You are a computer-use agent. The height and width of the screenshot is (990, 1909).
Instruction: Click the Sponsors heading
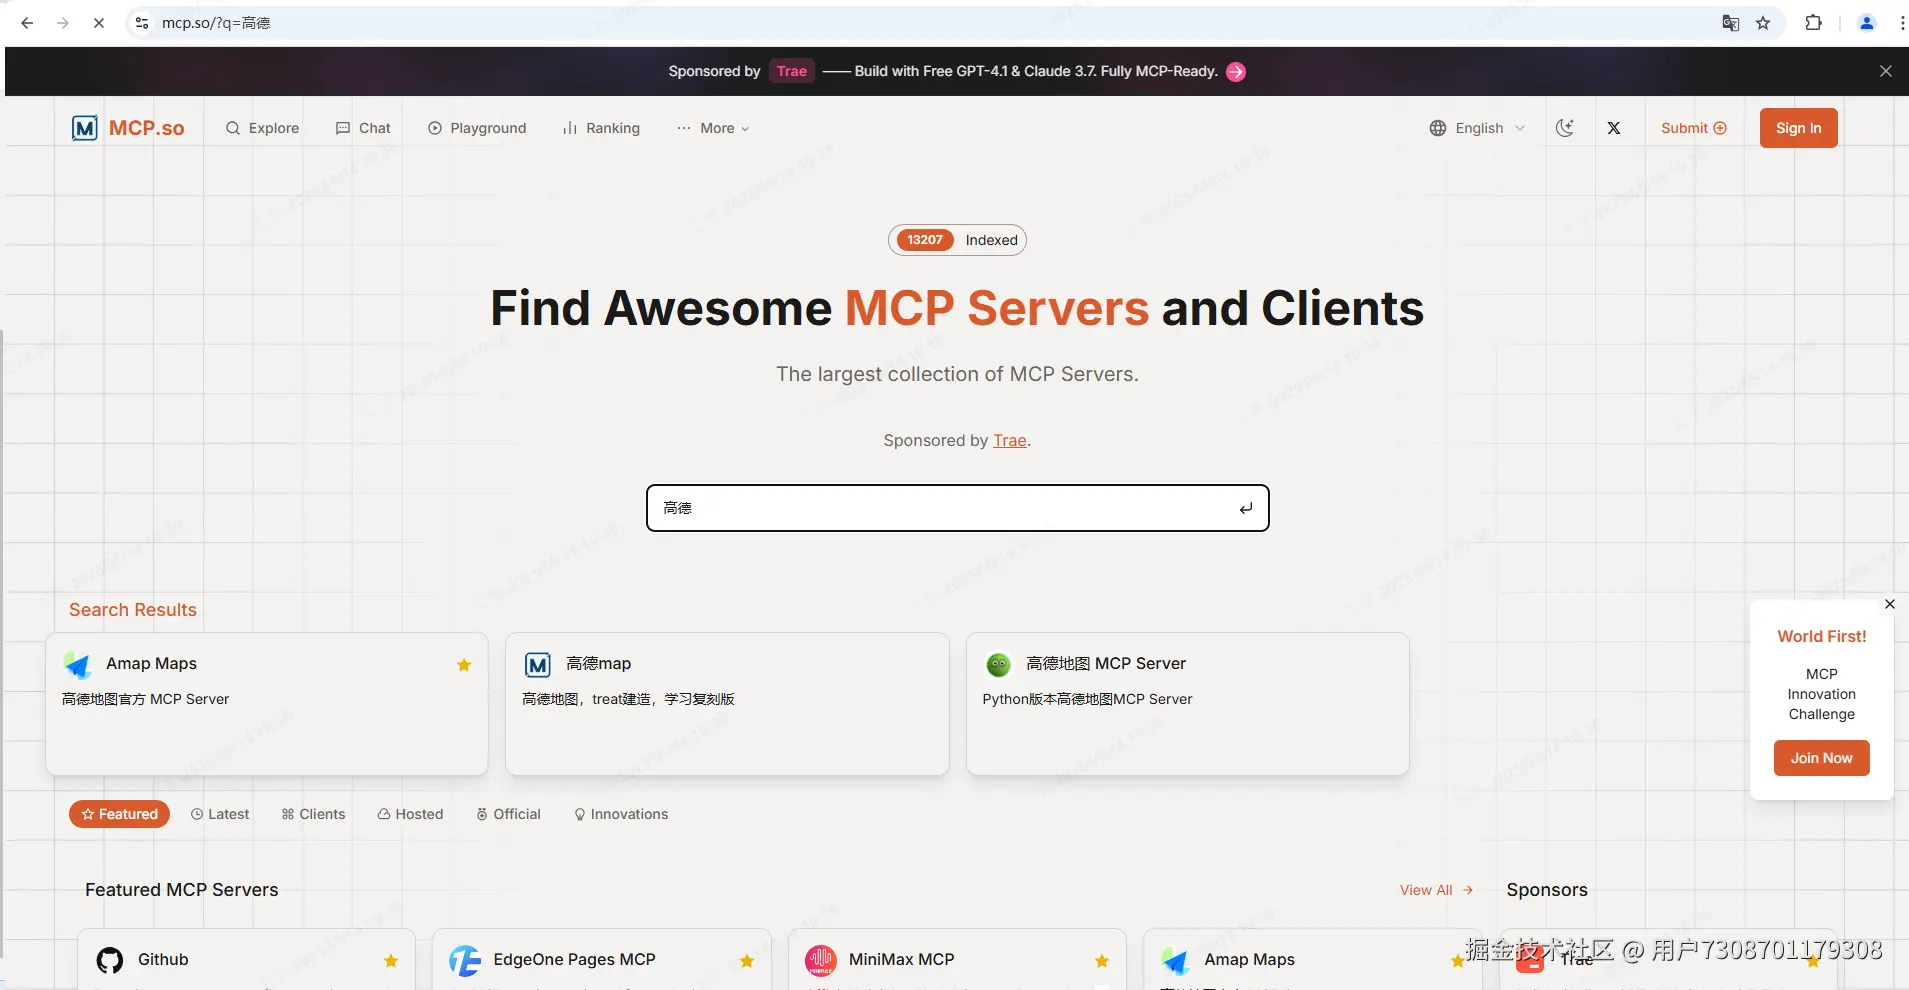pyautogui.click(x=1547, y=890)
